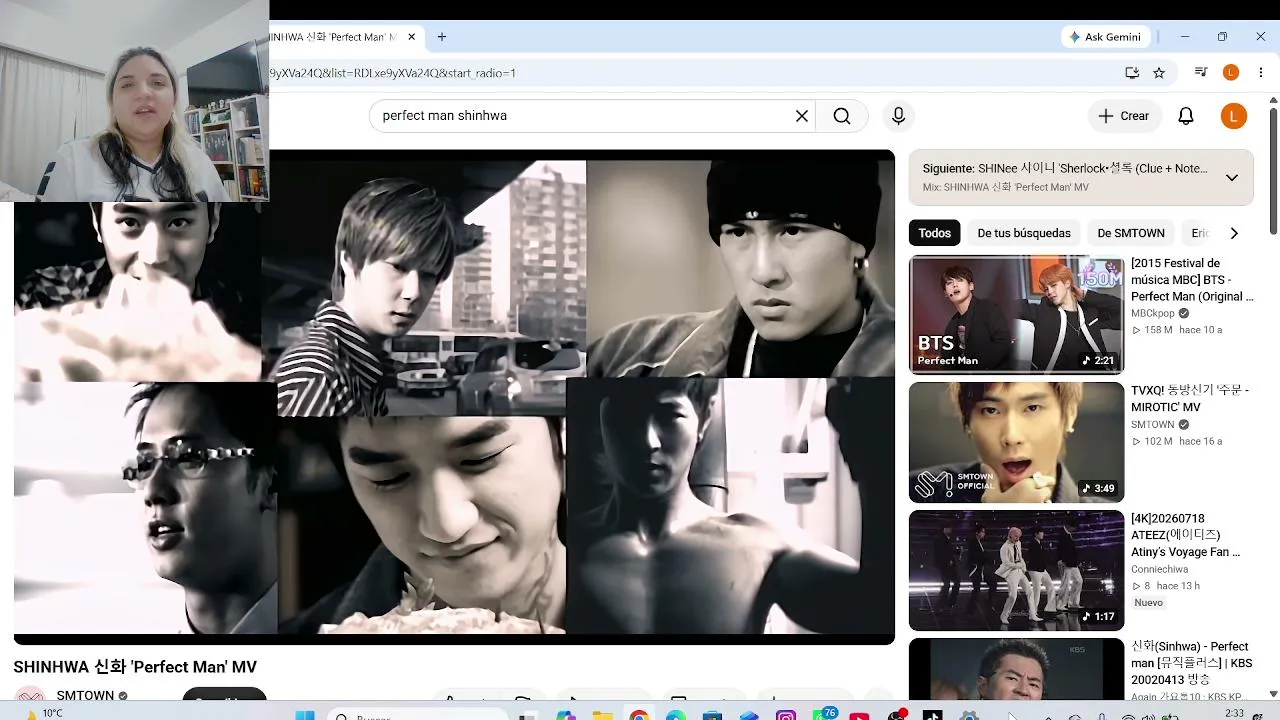This screenshot has height=720, width=1280.
Task: Open the KBS Sinhwa Perfect man thumbnail
Action: coord(1016,669)
